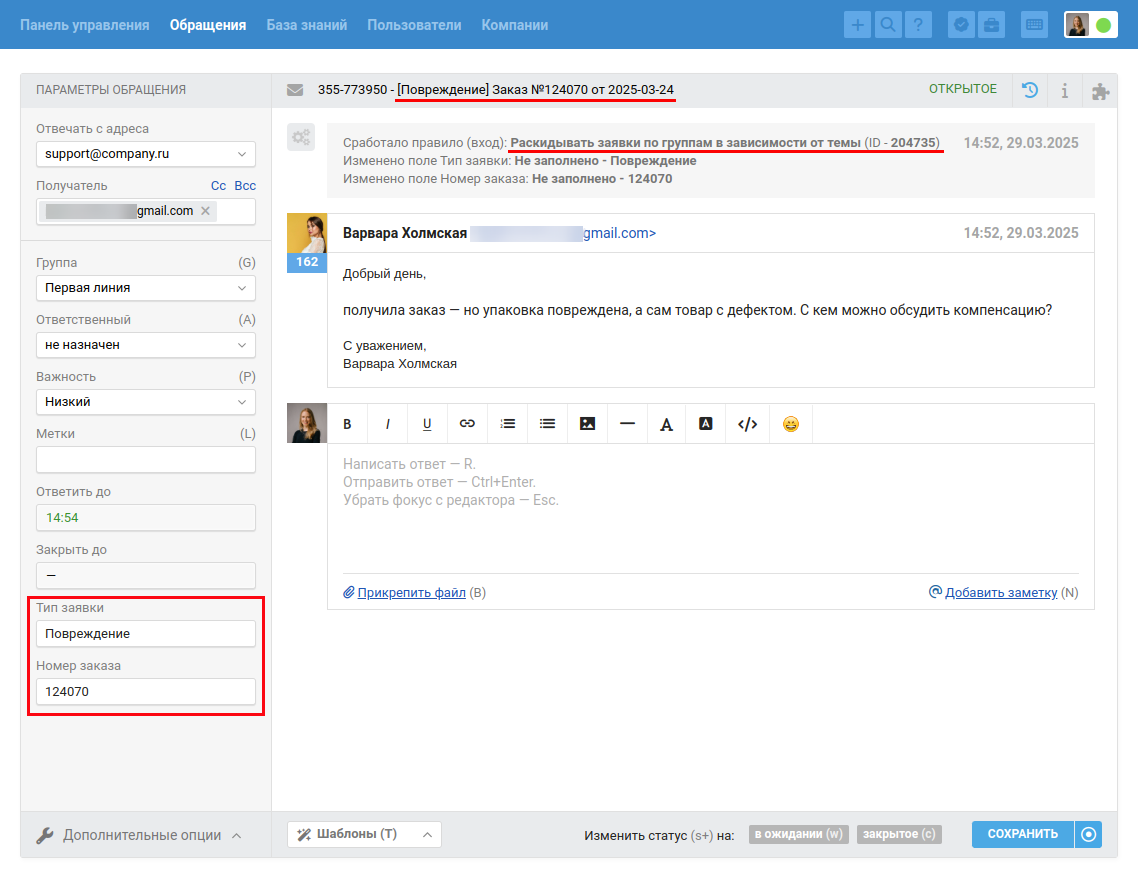
Task: Toggle underline formatting in editor
Action: coord(427,423)
